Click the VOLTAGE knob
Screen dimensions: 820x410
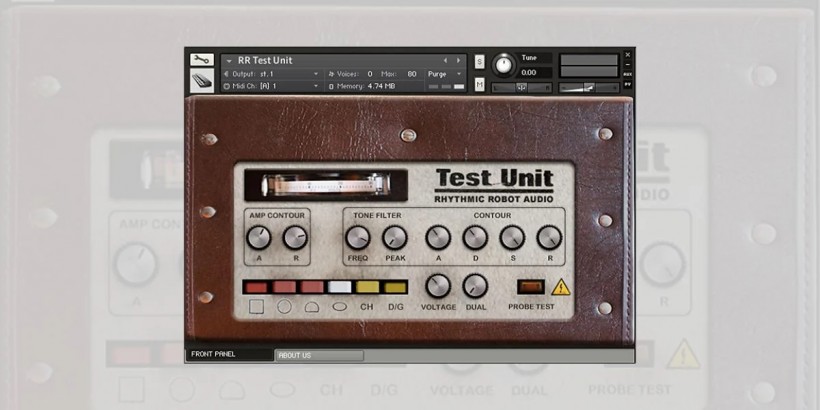(x=437, y=286)
